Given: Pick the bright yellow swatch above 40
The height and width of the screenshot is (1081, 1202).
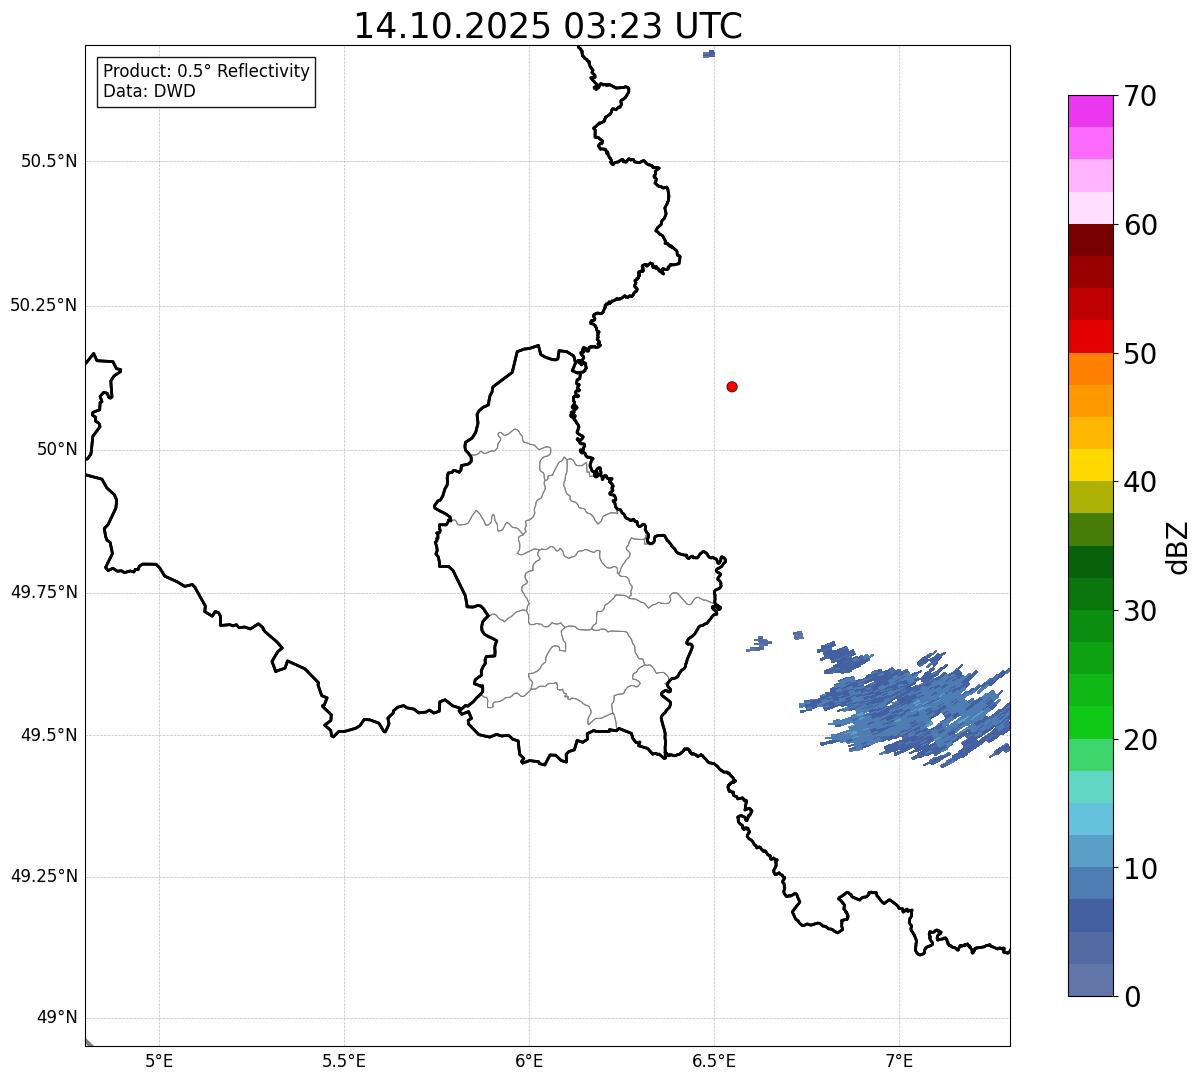Looking at the screenshot, I should (1090, 465).
